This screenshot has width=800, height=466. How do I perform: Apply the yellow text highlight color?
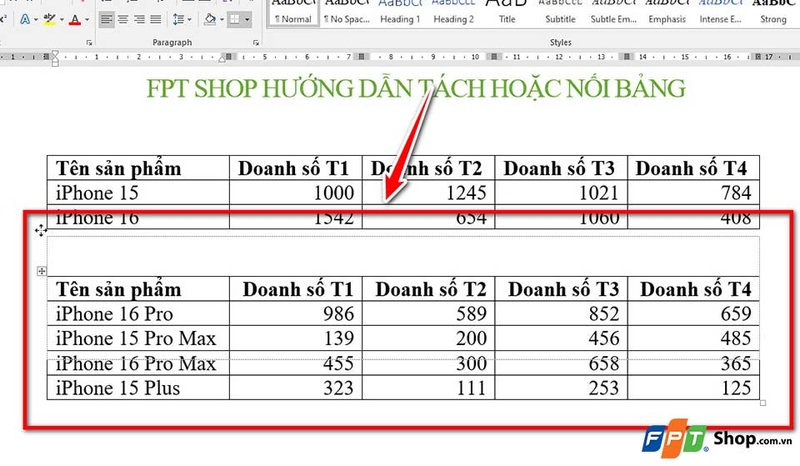tap(49, 19)
